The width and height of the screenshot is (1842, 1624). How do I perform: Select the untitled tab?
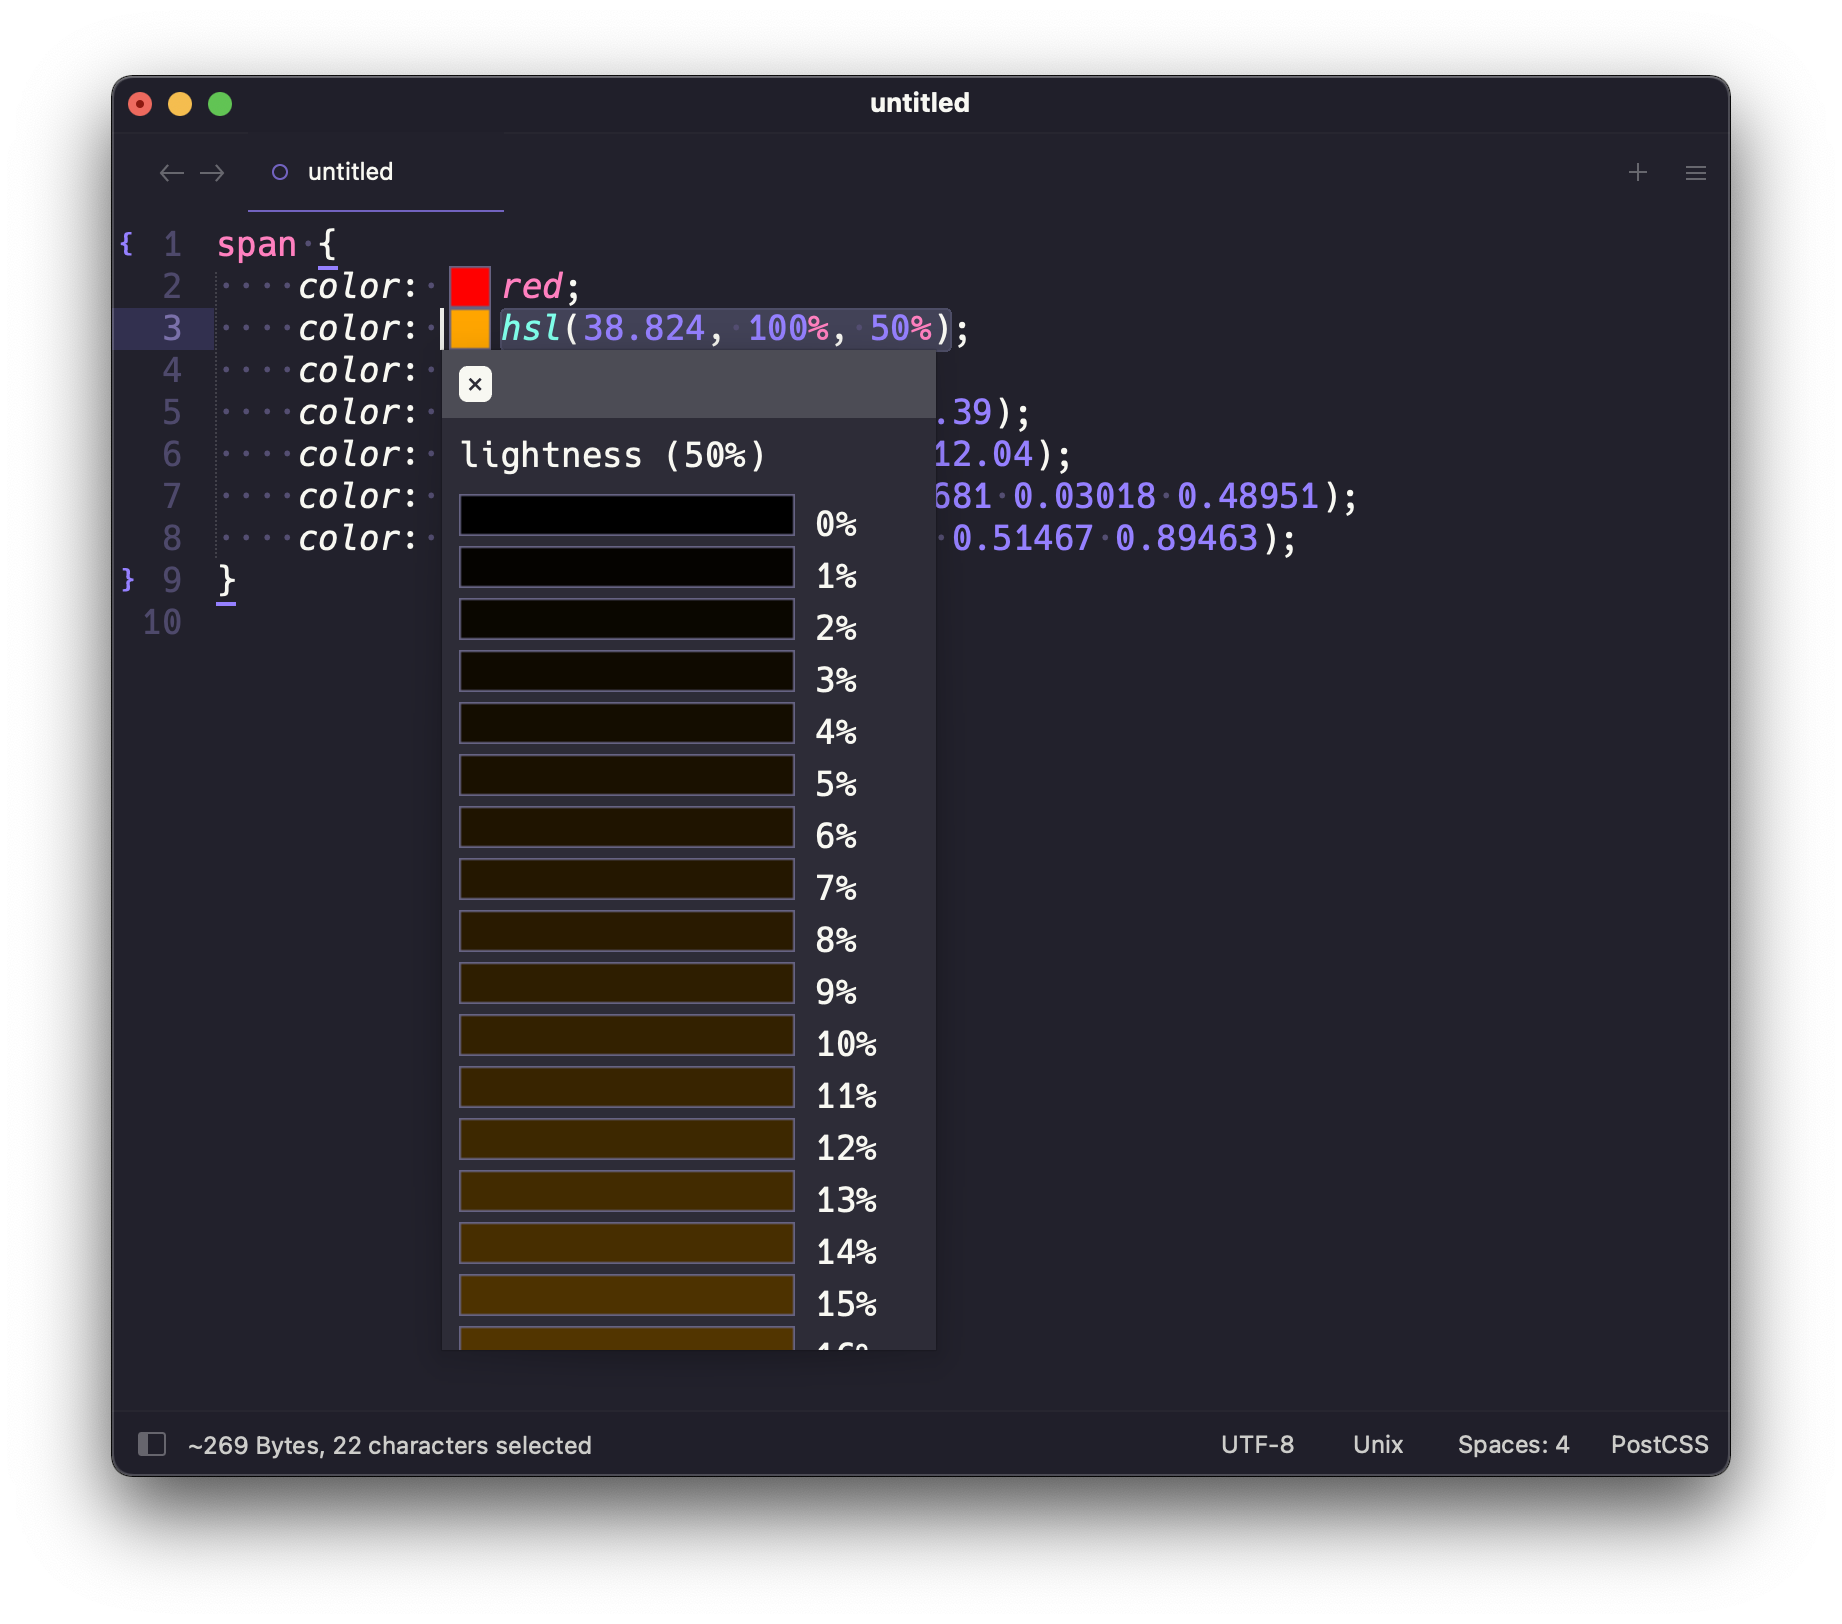pos(376,172)
